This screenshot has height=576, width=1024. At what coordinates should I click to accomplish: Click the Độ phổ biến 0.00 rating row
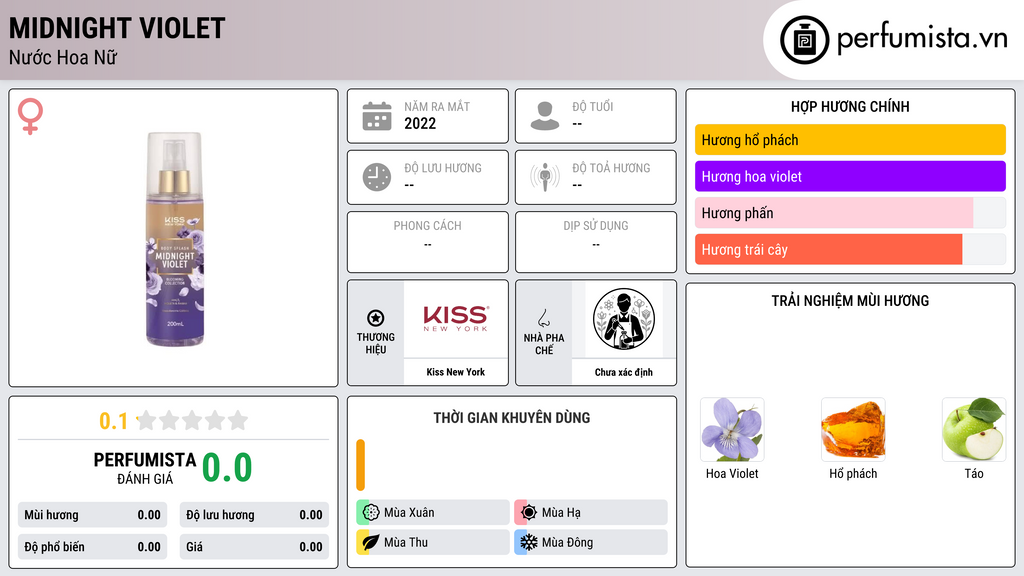pos(92,547)
